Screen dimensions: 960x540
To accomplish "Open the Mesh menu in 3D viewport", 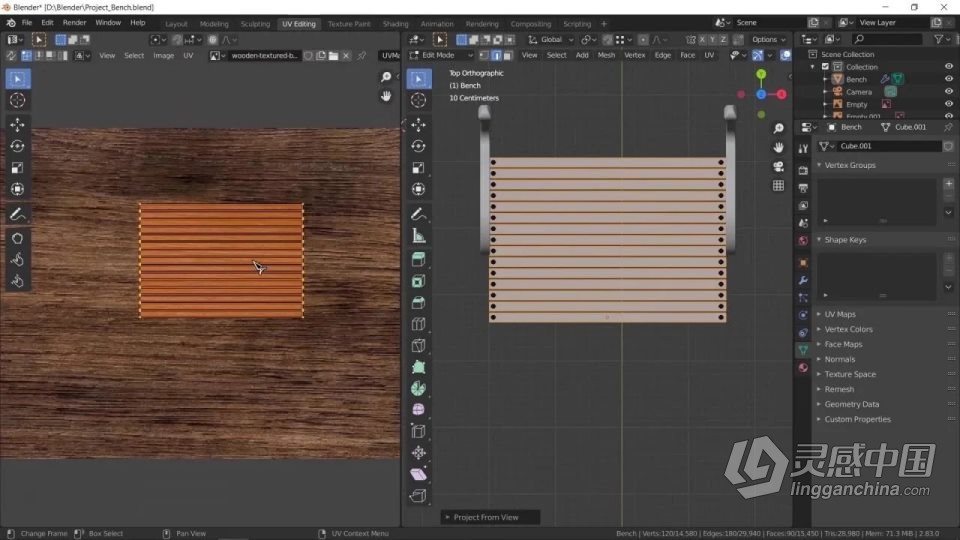I will click(x=606, y=55).
